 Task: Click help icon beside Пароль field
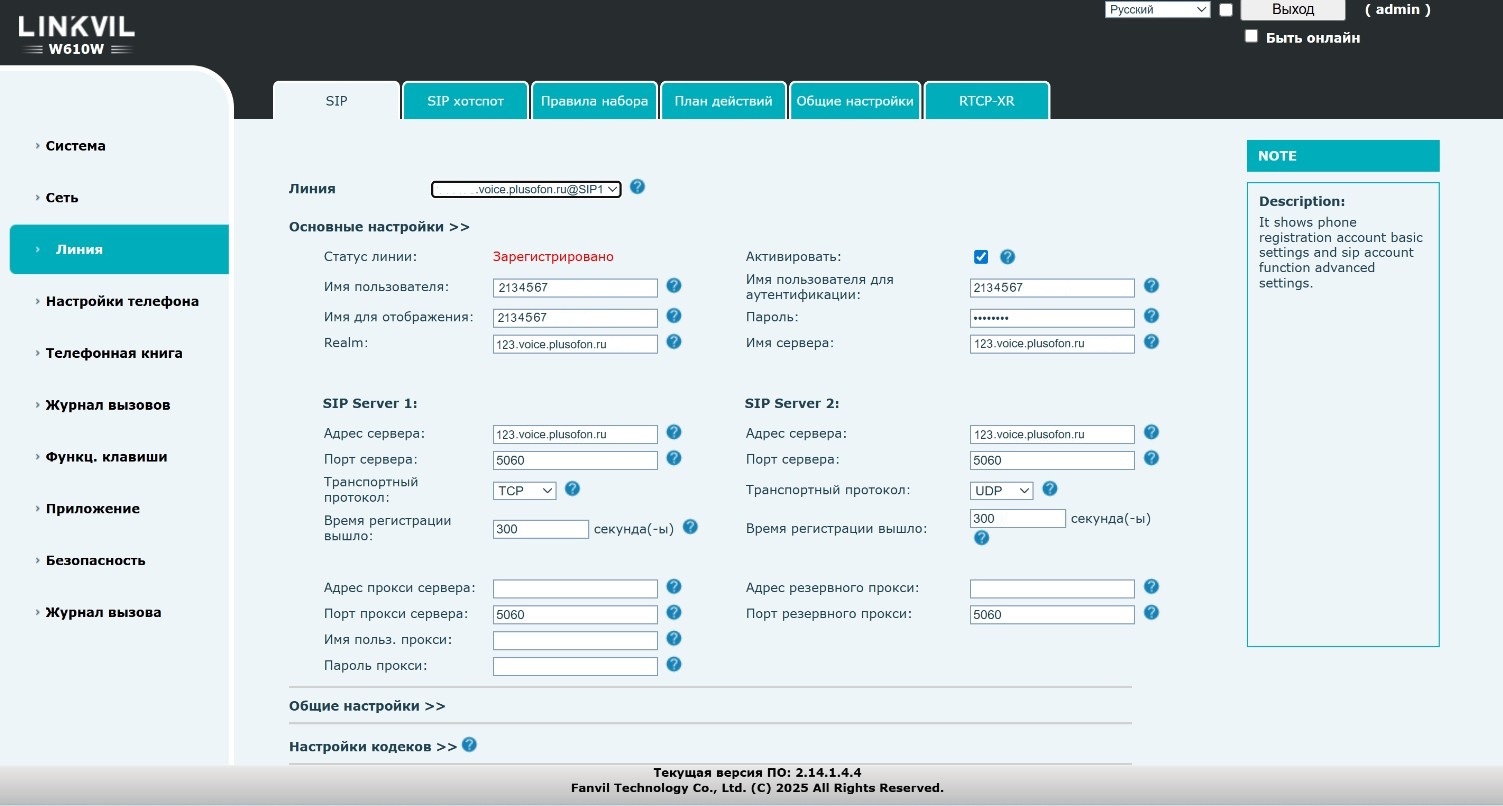pos(1151,316)
